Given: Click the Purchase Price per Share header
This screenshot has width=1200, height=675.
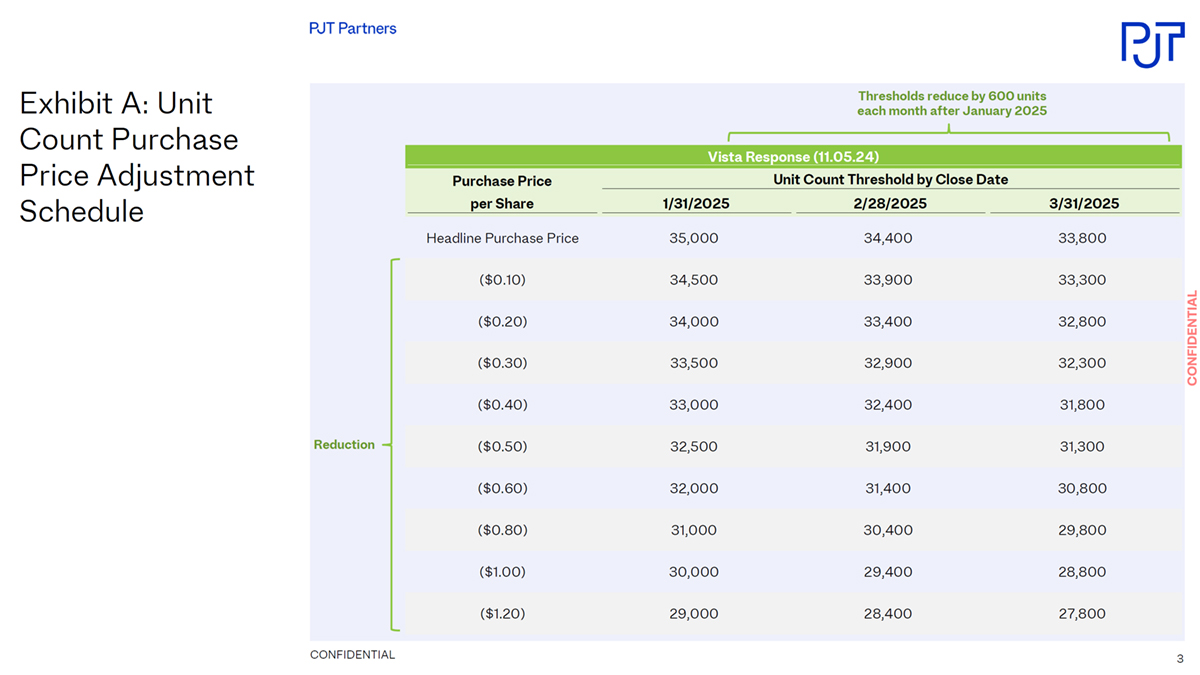Looking at the screenshot, I should tap(502, 192).
